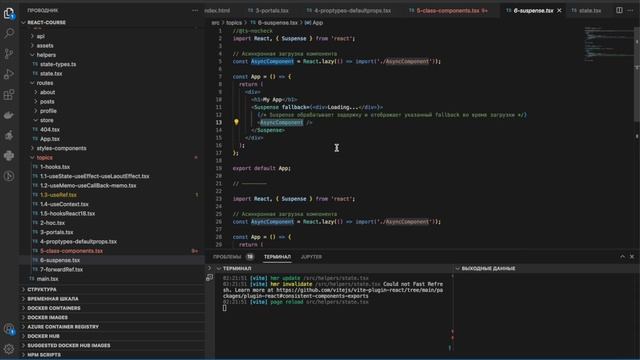Screen dimensions: 640x360
Task: Open the Extensions view icon
Action: [9, 95]
